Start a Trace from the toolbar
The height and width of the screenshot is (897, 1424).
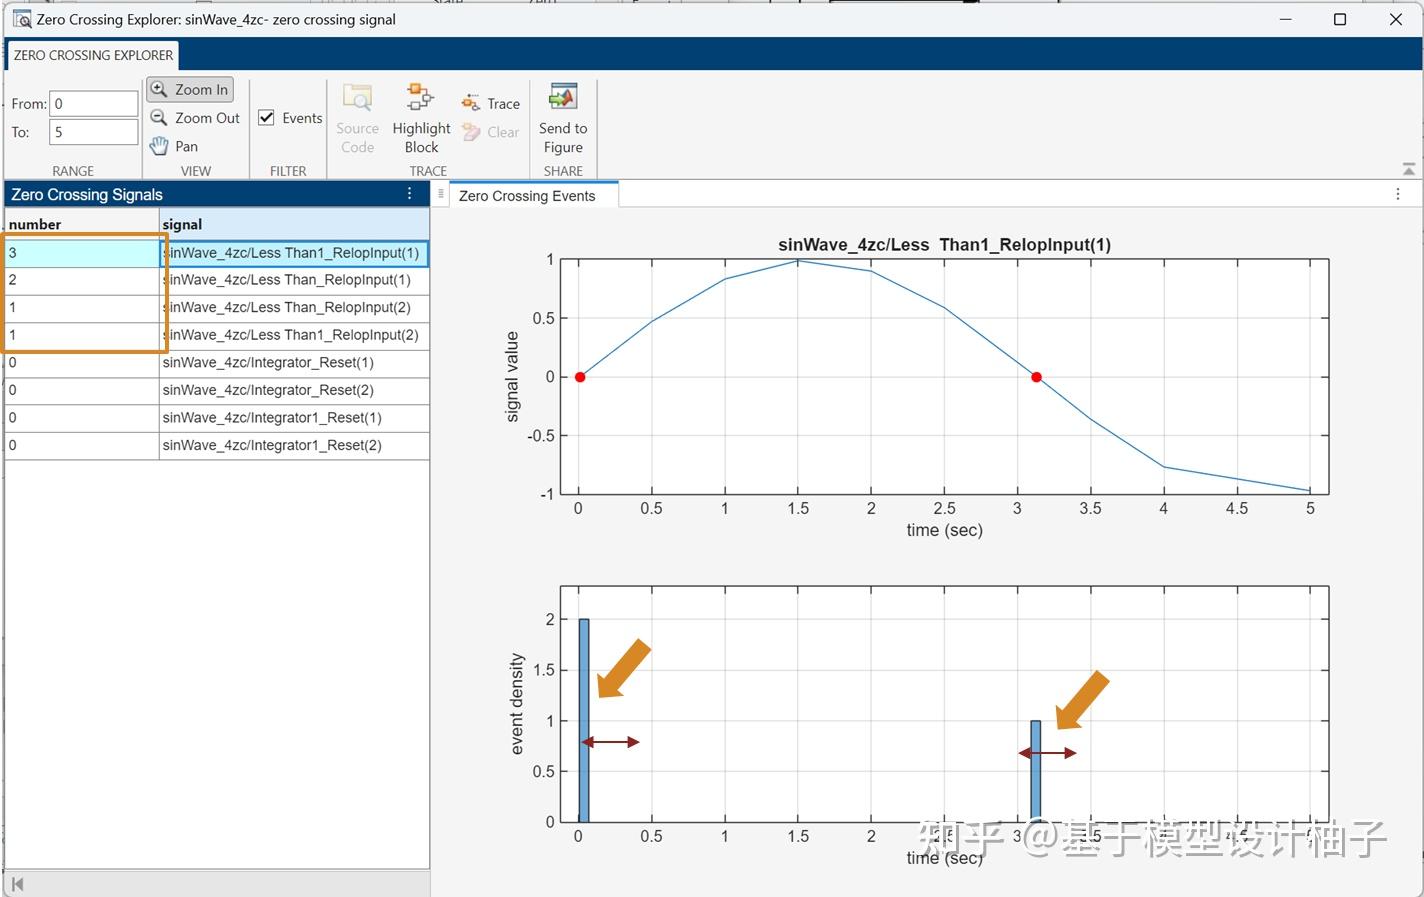click(x=491, y=103)
